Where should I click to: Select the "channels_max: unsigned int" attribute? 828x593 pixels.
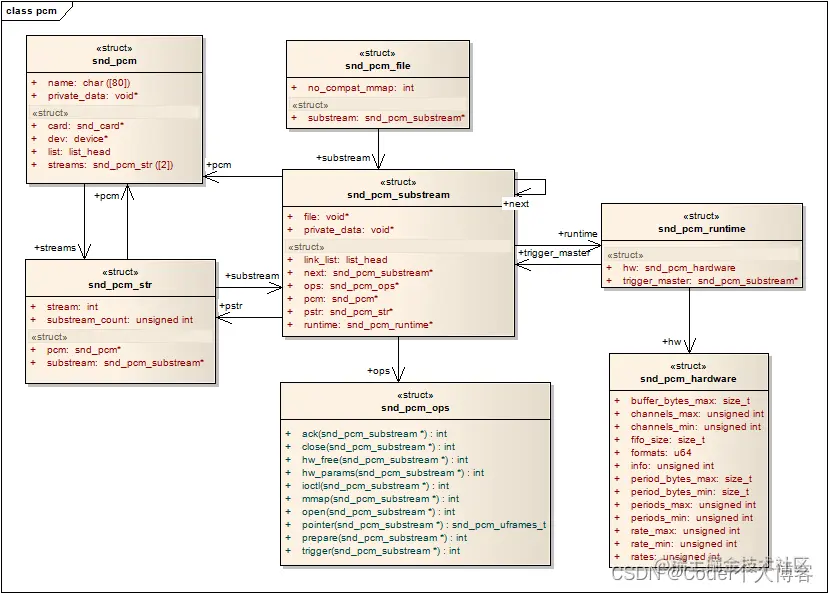(697, 414)
